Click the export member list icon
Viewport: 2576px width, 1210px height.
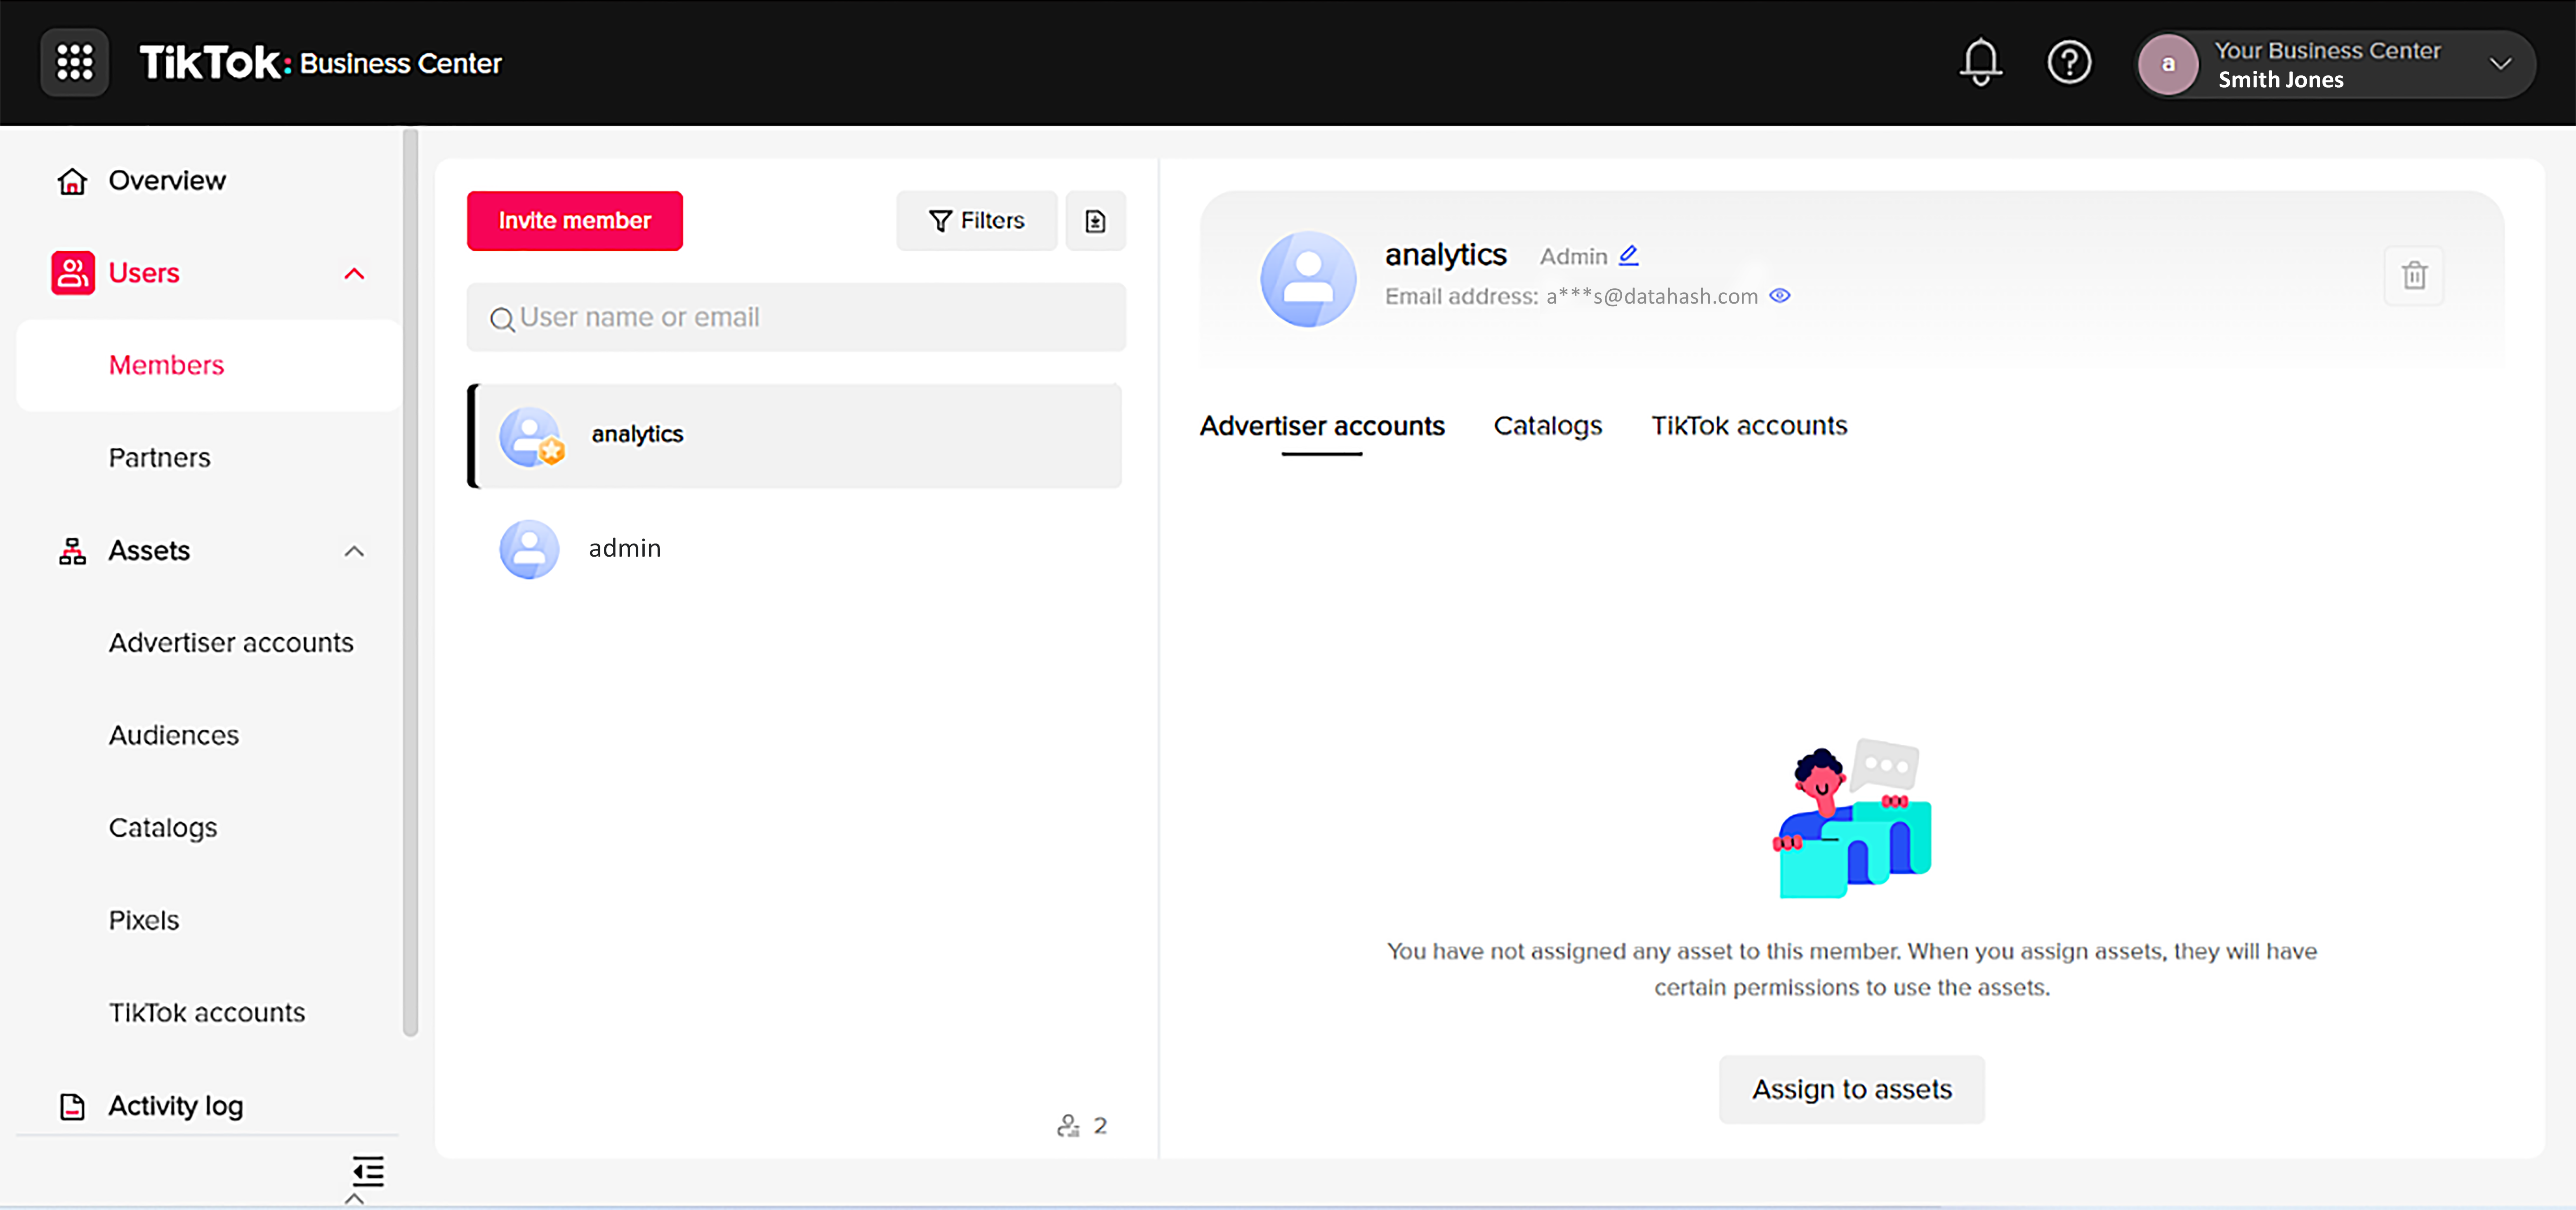[x=1096, y=221]
